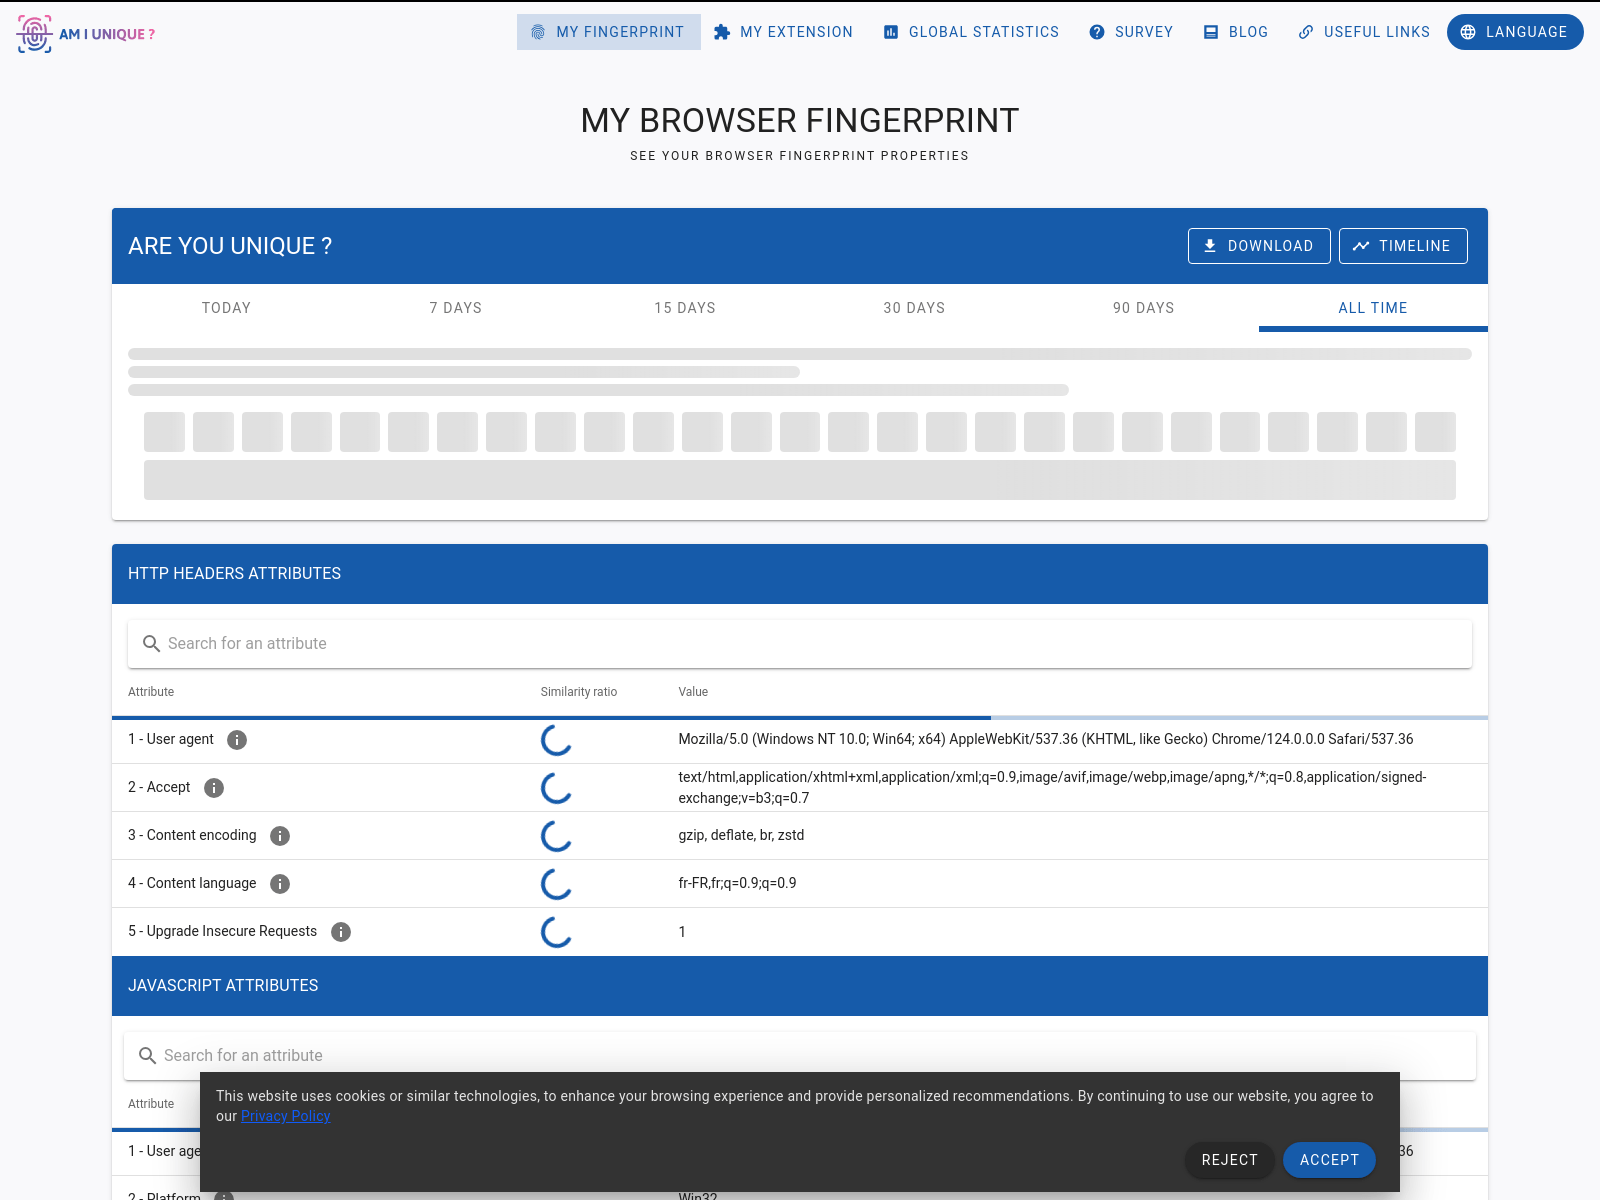Click the User agent loading spinner
The width and height of the screenshot is (1600, 1200).
(556, 740)
